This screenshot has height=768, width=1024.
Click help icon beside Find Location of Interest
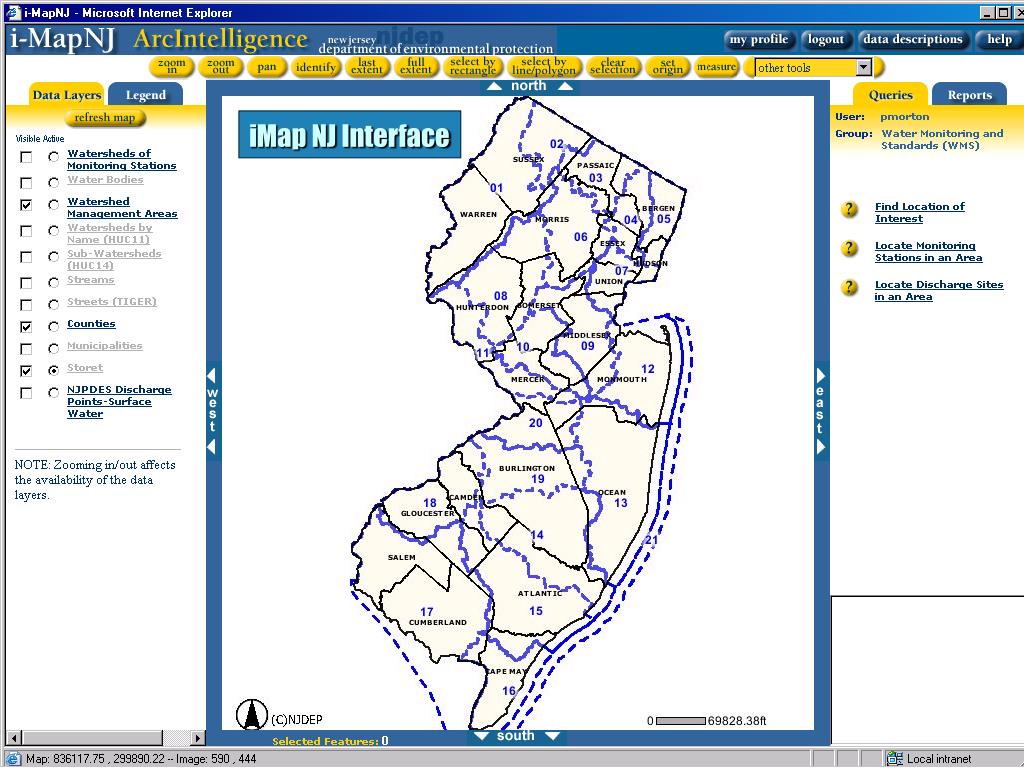pos(849,210)
